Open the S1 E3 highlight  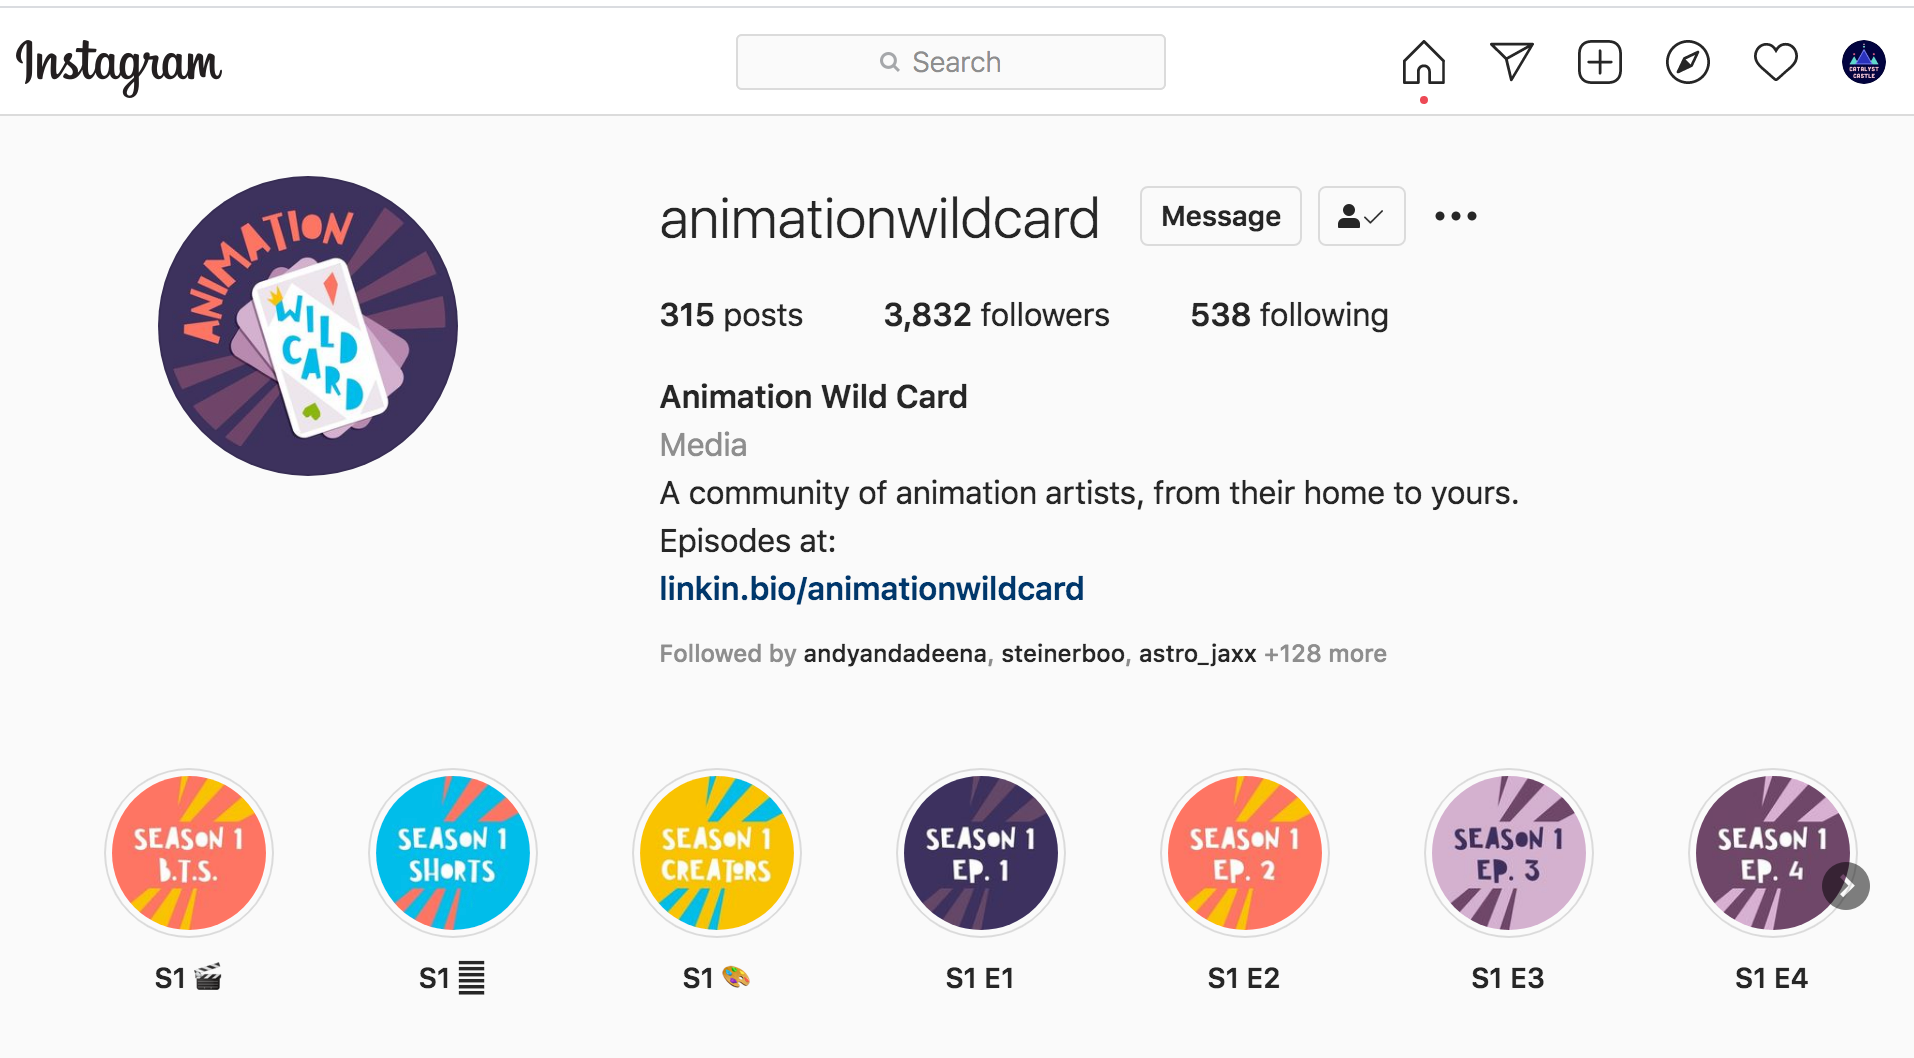[x=1508, y=853]
